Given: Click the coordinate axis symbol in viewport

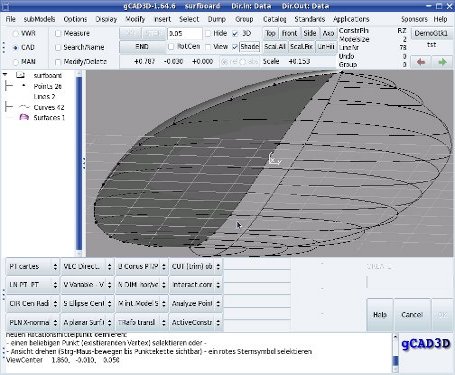Looking at the screenshot, I should tap(275, 158).
